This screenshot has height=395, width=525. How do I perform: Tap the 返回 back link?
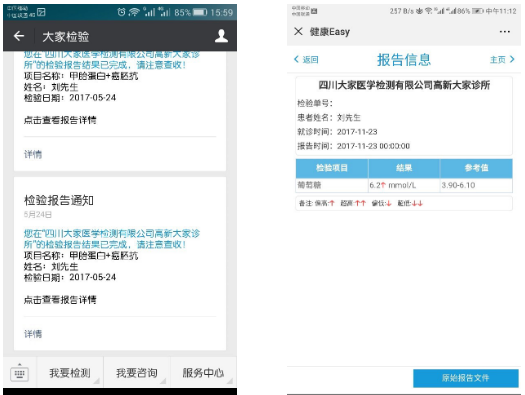[x=306, y=60]
